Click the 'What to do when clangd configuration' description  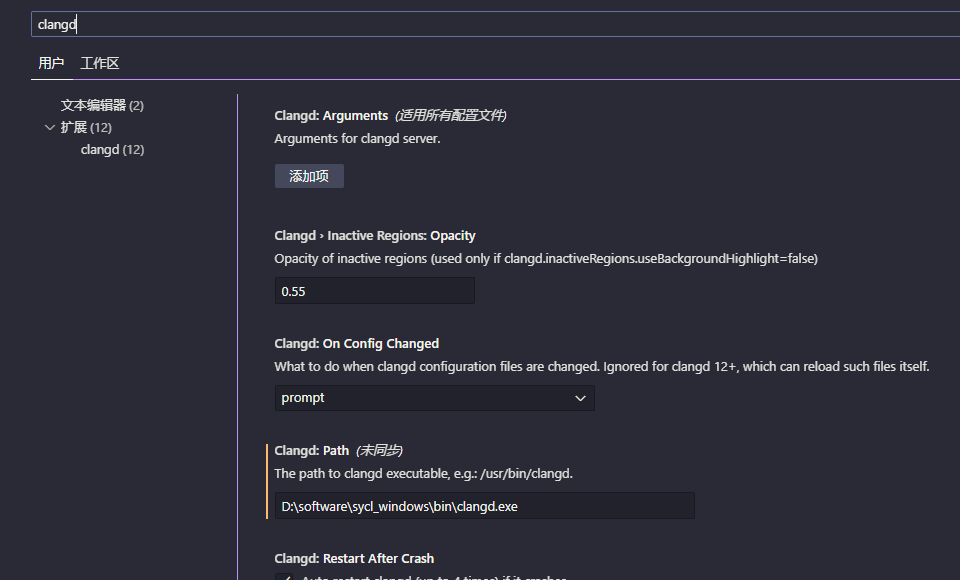coord(602,367)
